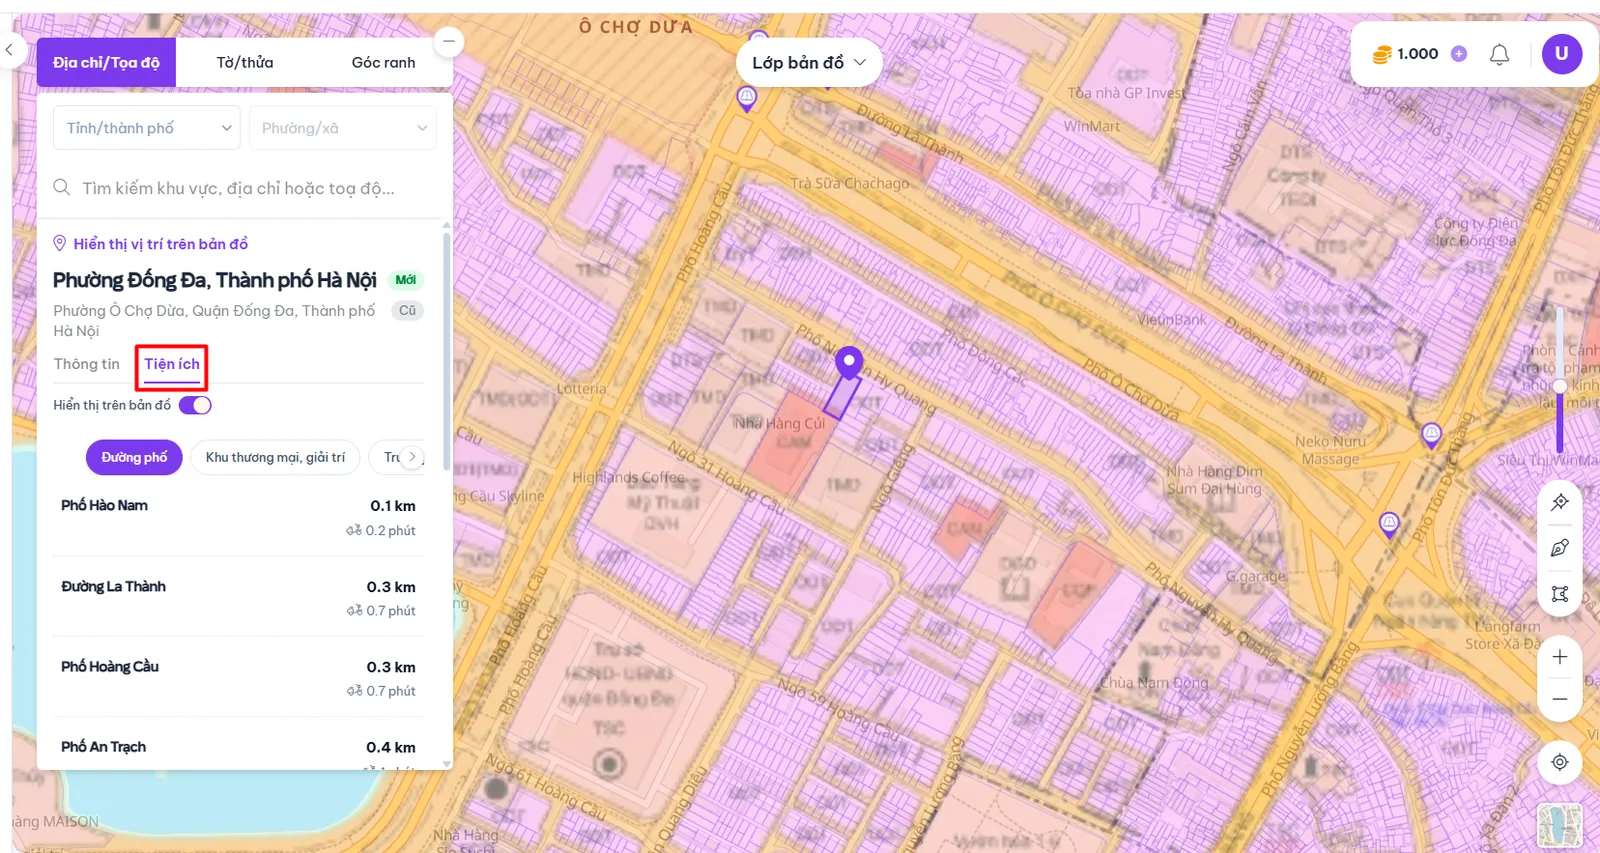Select 'Khu thương mại, giải trí' chip
Image resolution: width=1600 pixels, height=853 pixels.
click(275, 457)
